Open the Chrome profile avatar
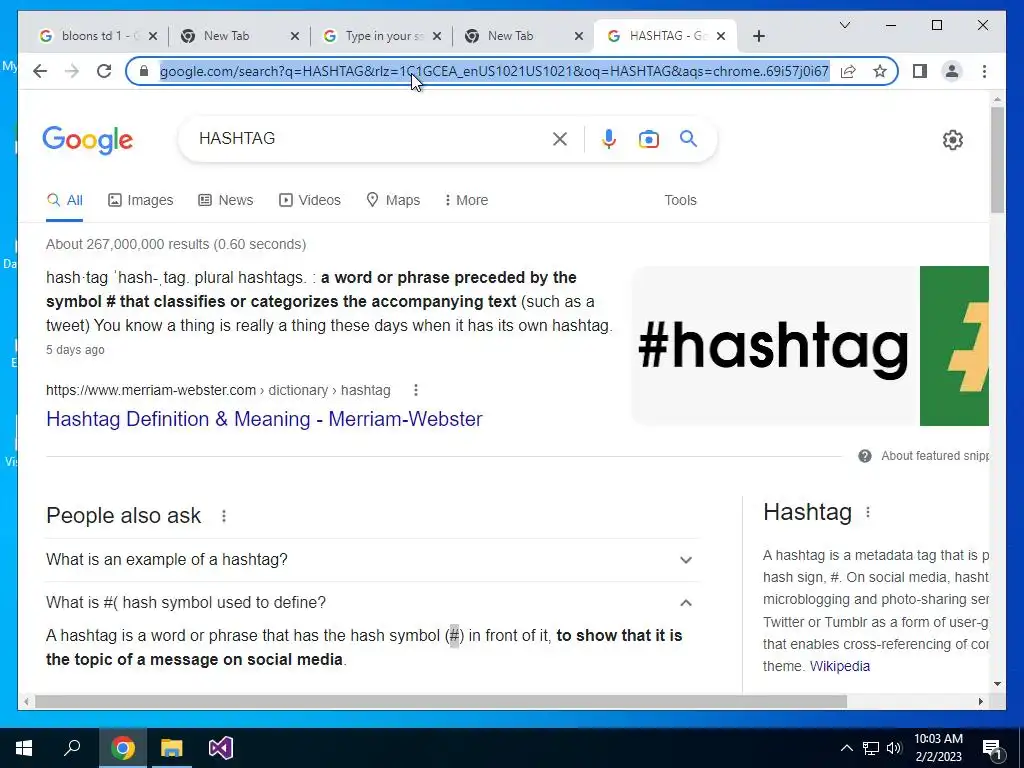 952,71
